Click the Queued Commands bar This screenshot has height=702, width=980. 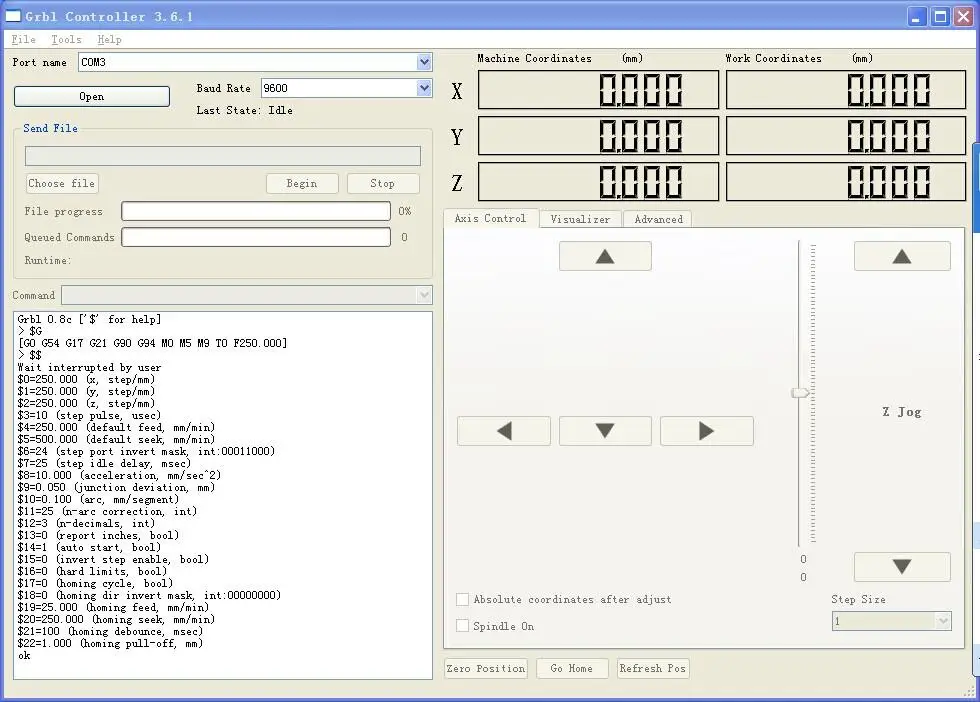[x=256, y=237]
